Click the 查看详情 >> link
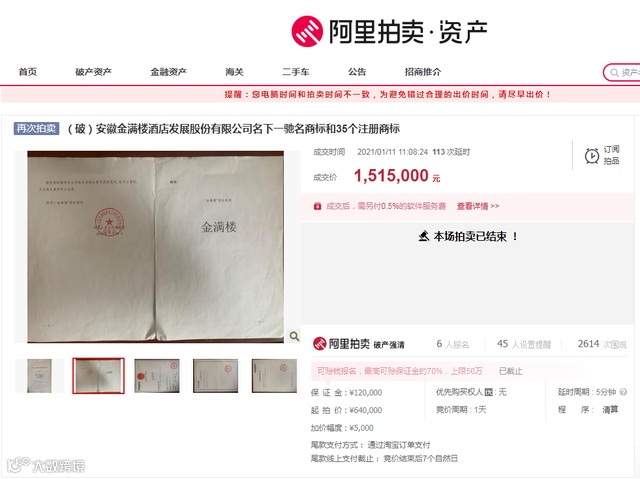The height and width of the screenshot is (479, 640). pyautogui.click(x=478, y=206)
